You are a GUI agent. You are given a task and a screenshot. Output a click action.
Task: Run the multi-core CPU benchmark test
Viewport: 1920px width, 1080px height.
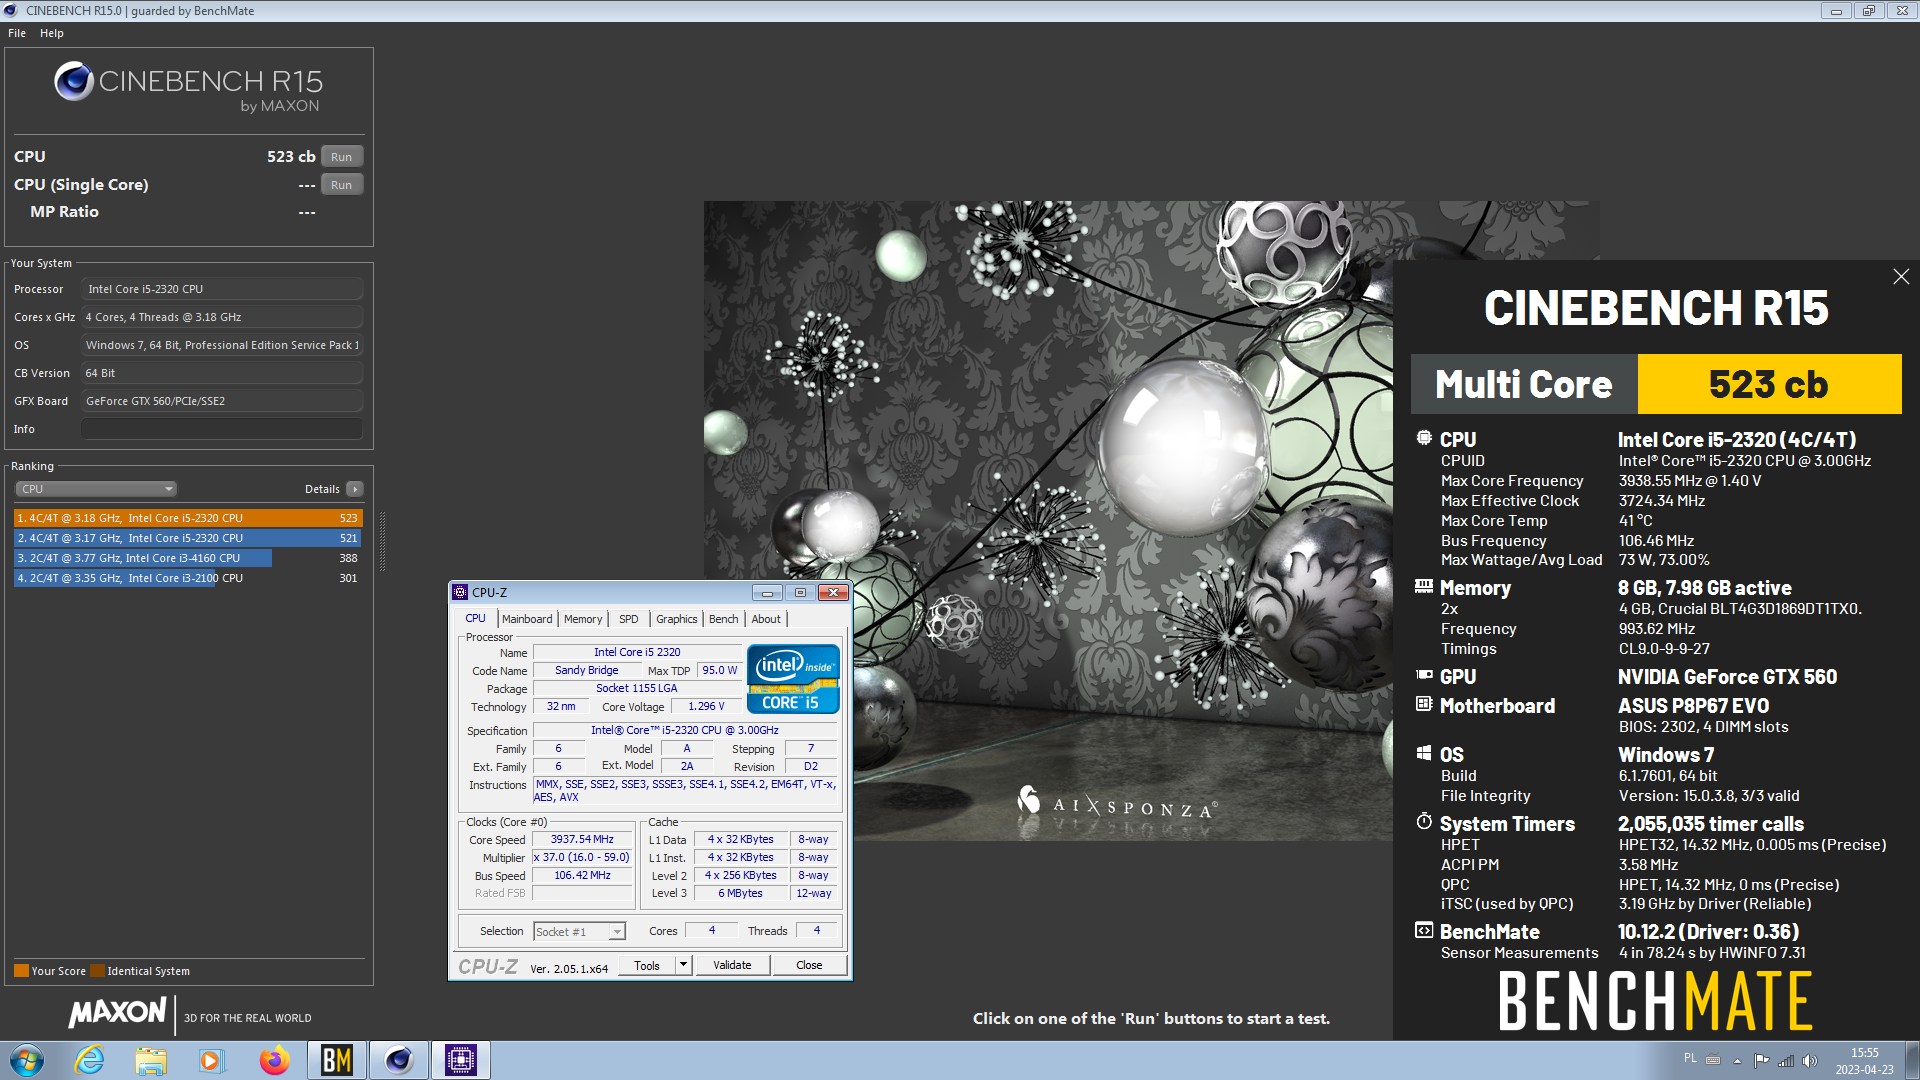(x=341, y=157)
